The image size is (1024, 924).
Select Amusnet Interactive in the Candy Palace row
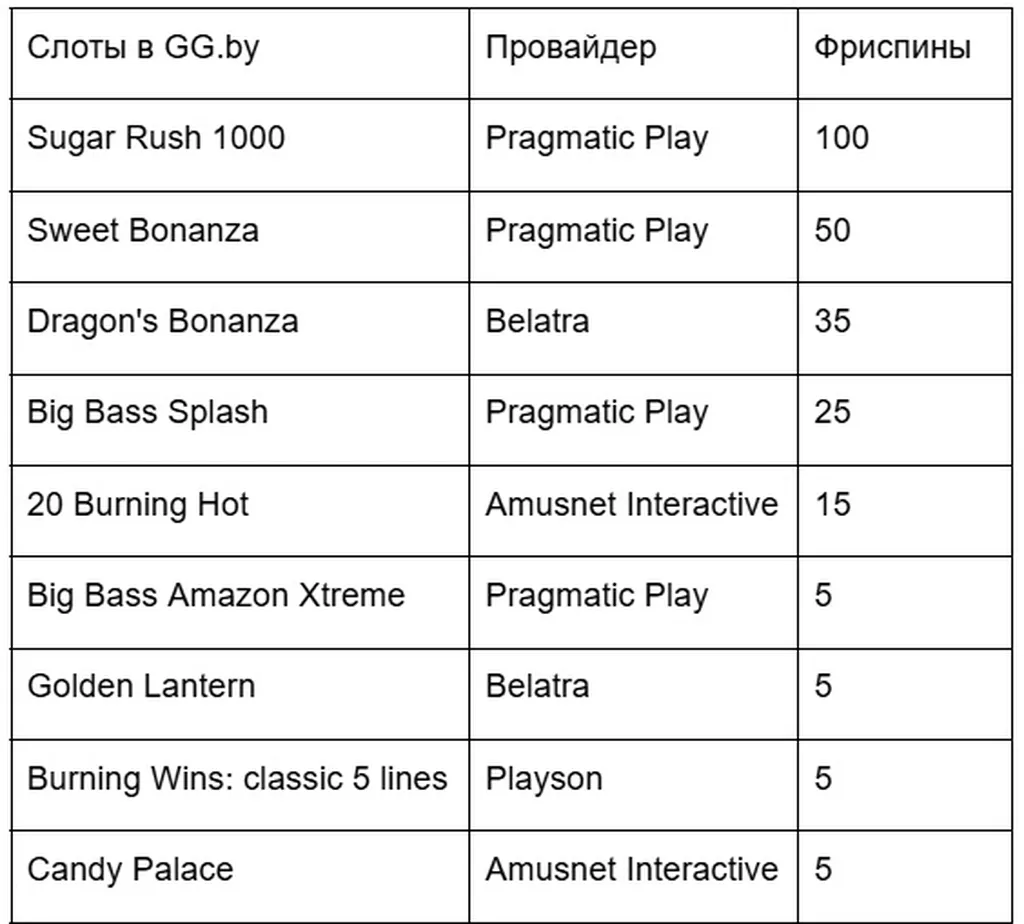(x=631, y=869)
